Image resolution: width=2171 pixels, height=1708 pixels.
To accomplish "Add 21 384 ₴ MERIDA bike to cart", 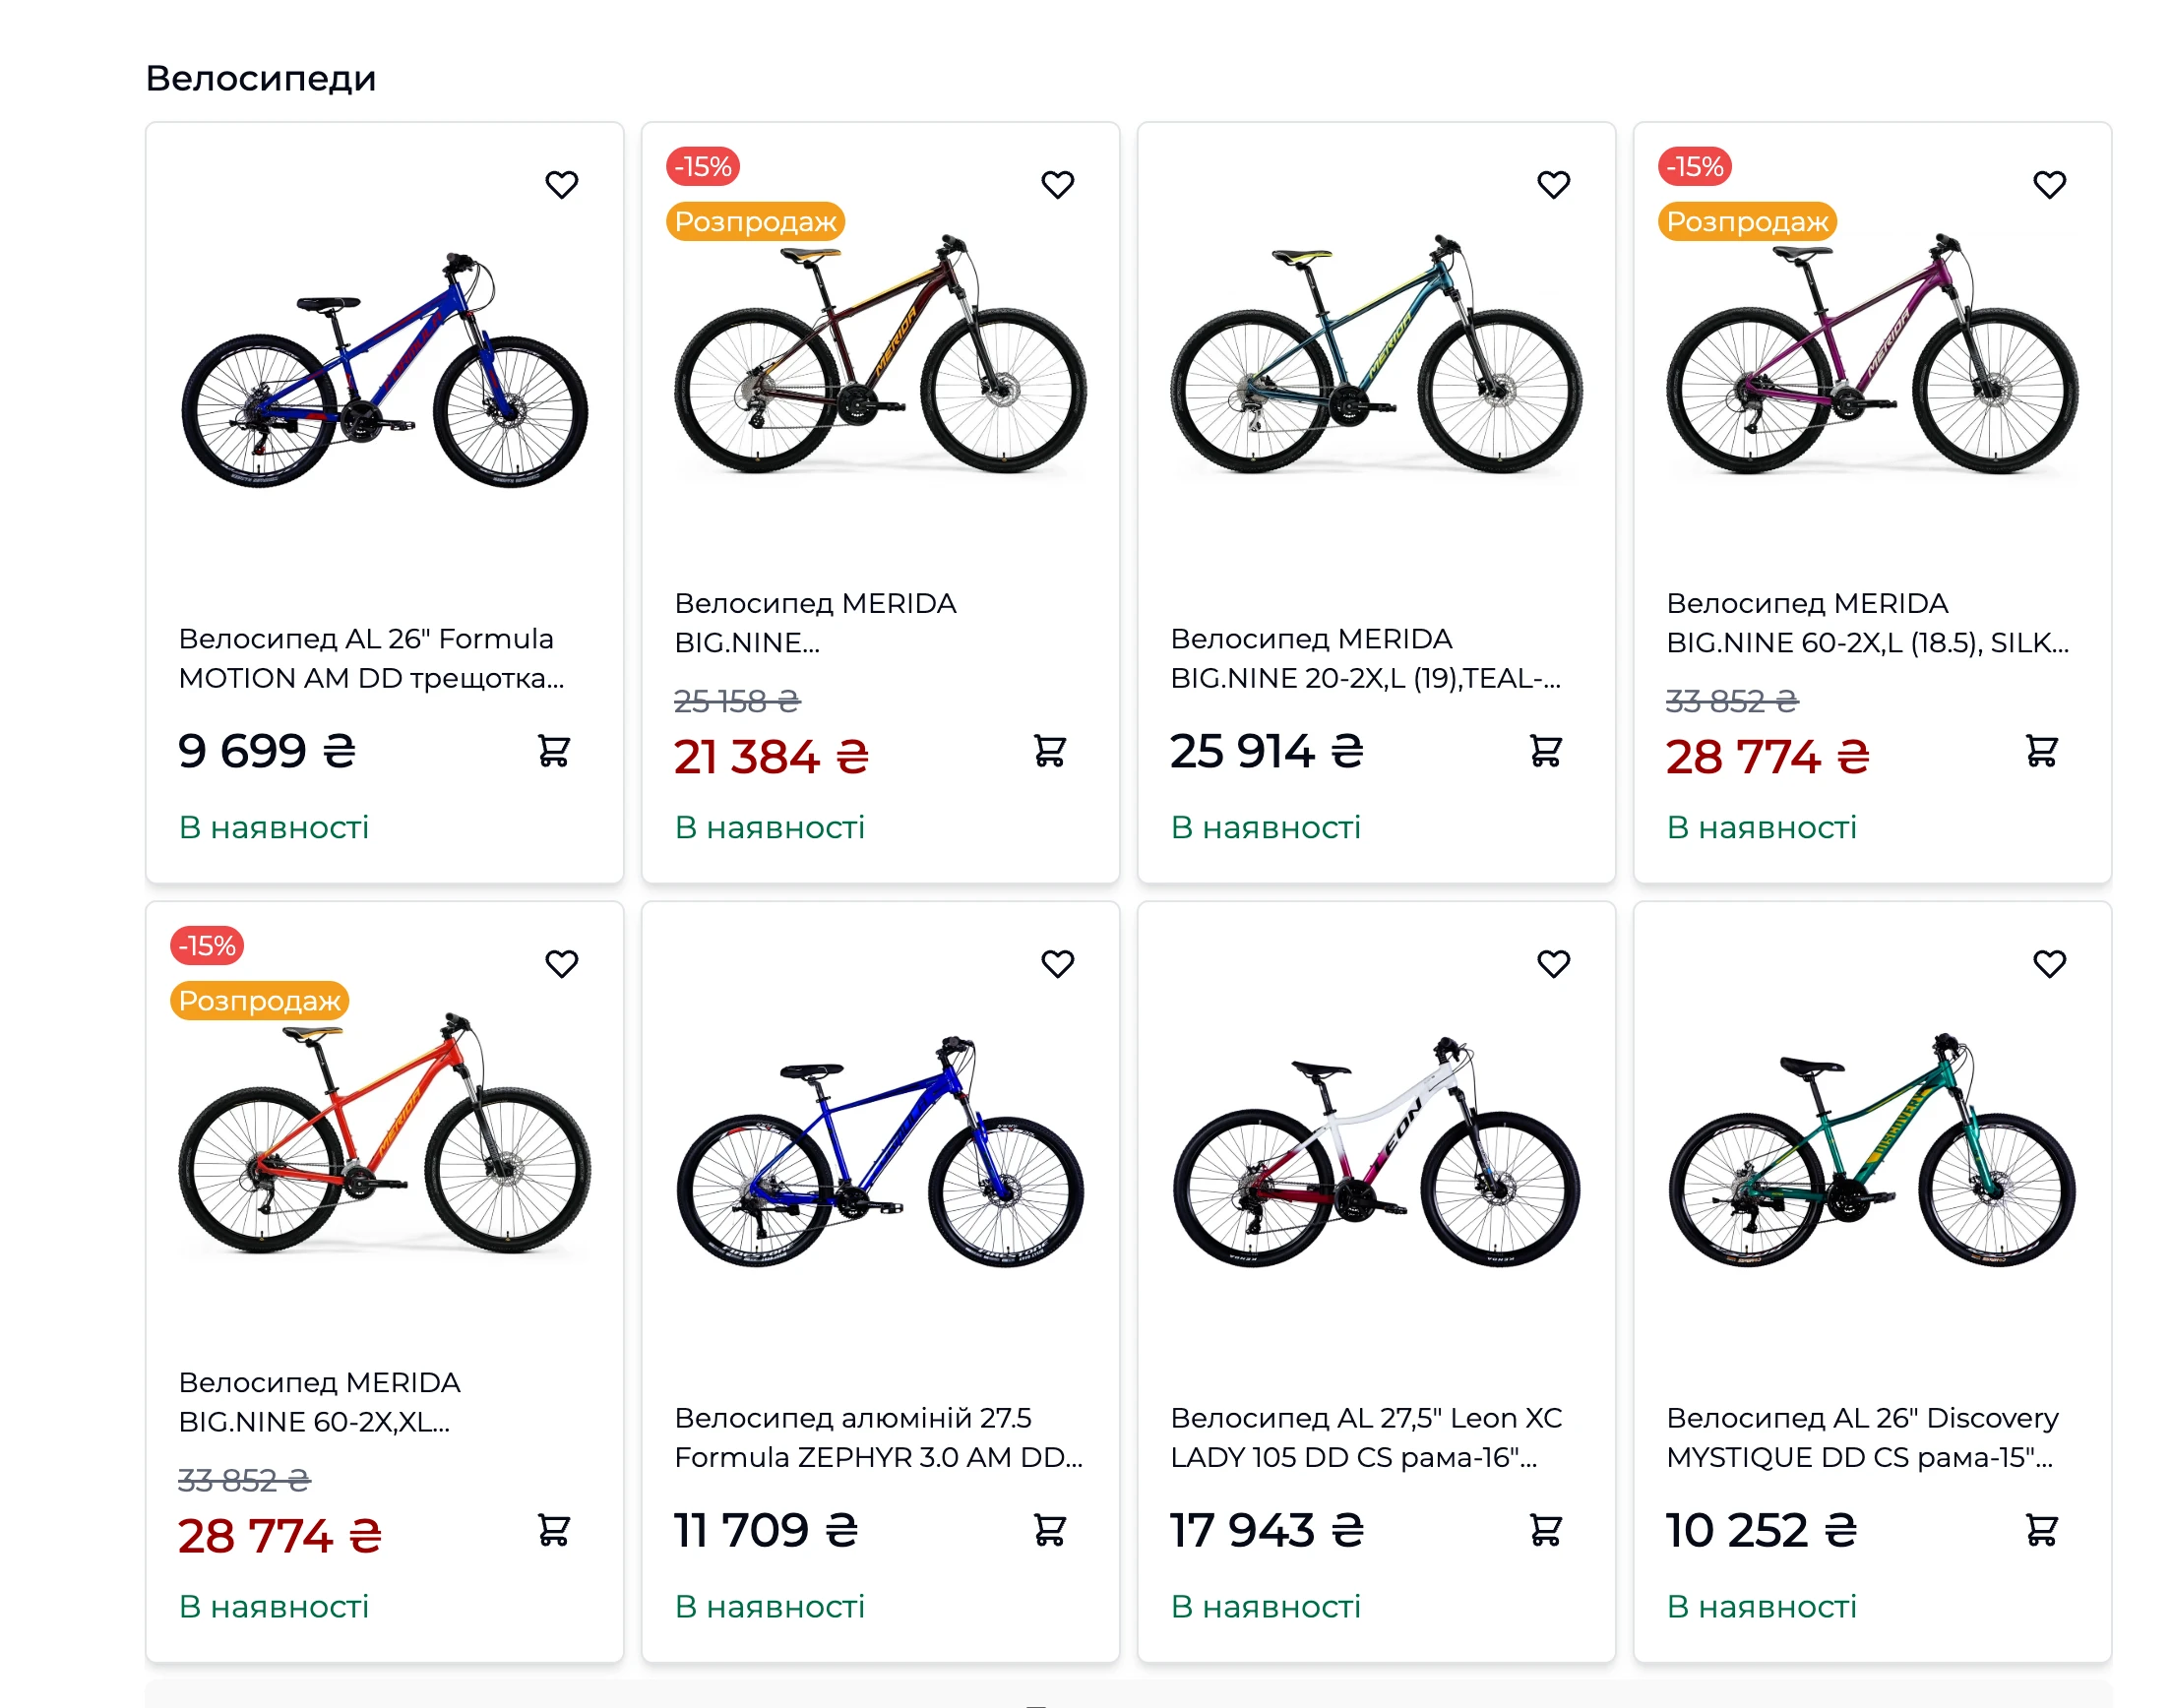I will click(x=1049, y=750).
